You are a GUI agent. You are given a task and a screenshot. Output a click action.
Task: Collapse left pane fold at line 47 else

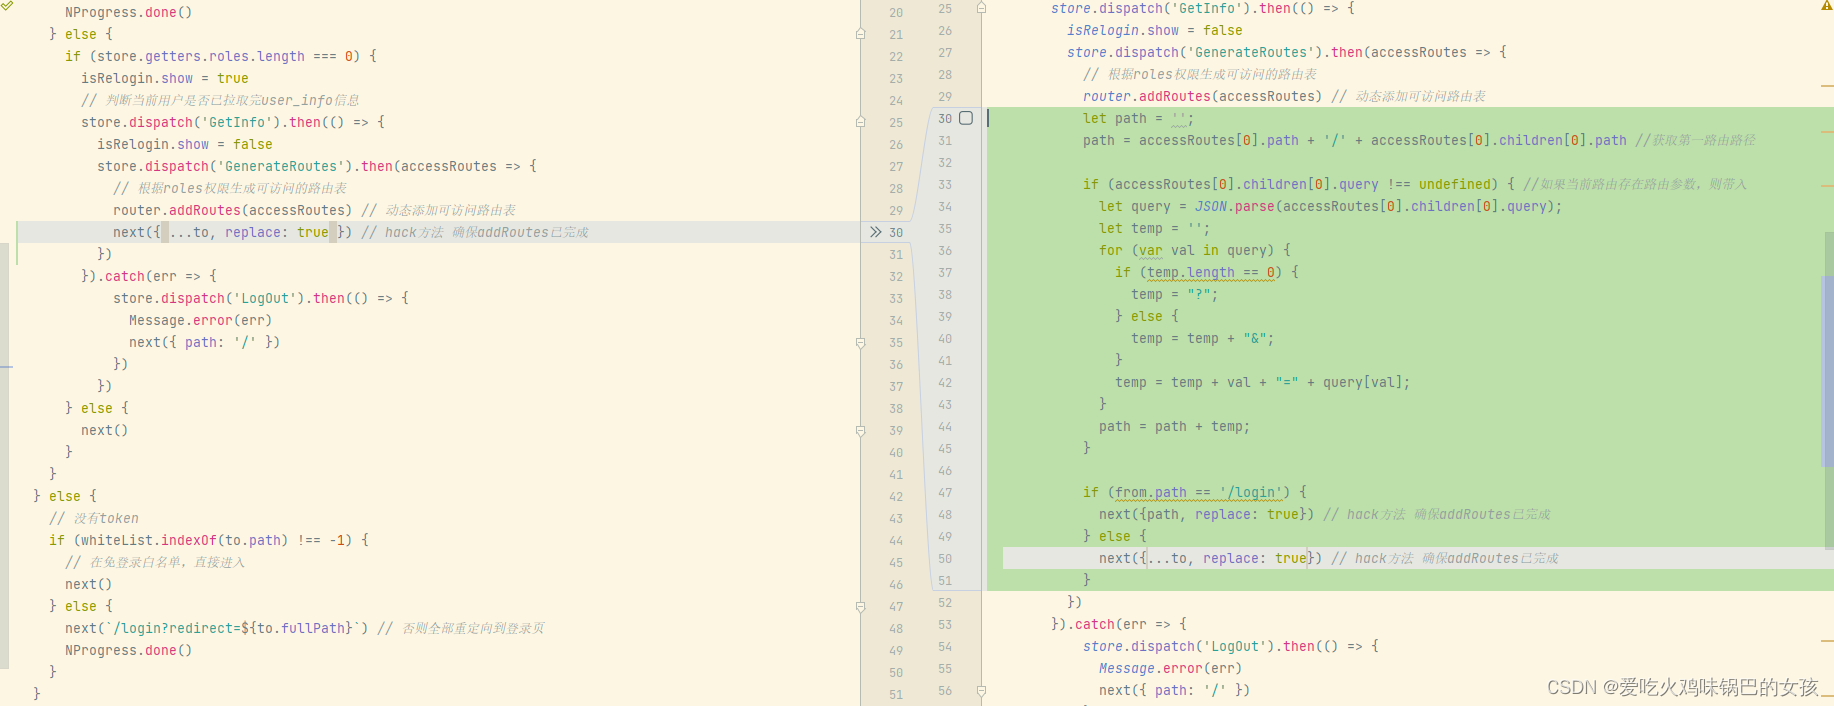(860, 606)
